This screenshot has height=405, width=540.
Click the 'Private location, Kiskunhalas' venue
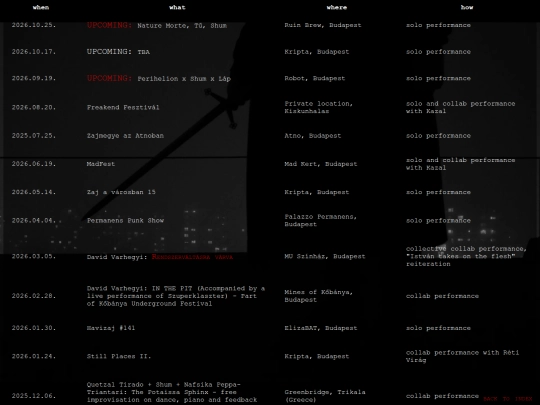point(319,107)
